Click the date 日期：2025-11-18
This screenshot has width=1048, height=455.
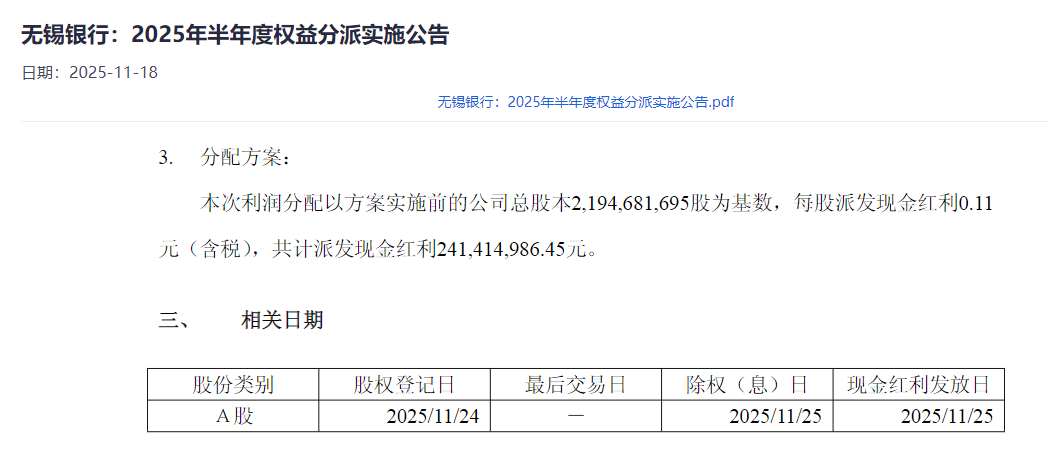(x=90, y=72)
